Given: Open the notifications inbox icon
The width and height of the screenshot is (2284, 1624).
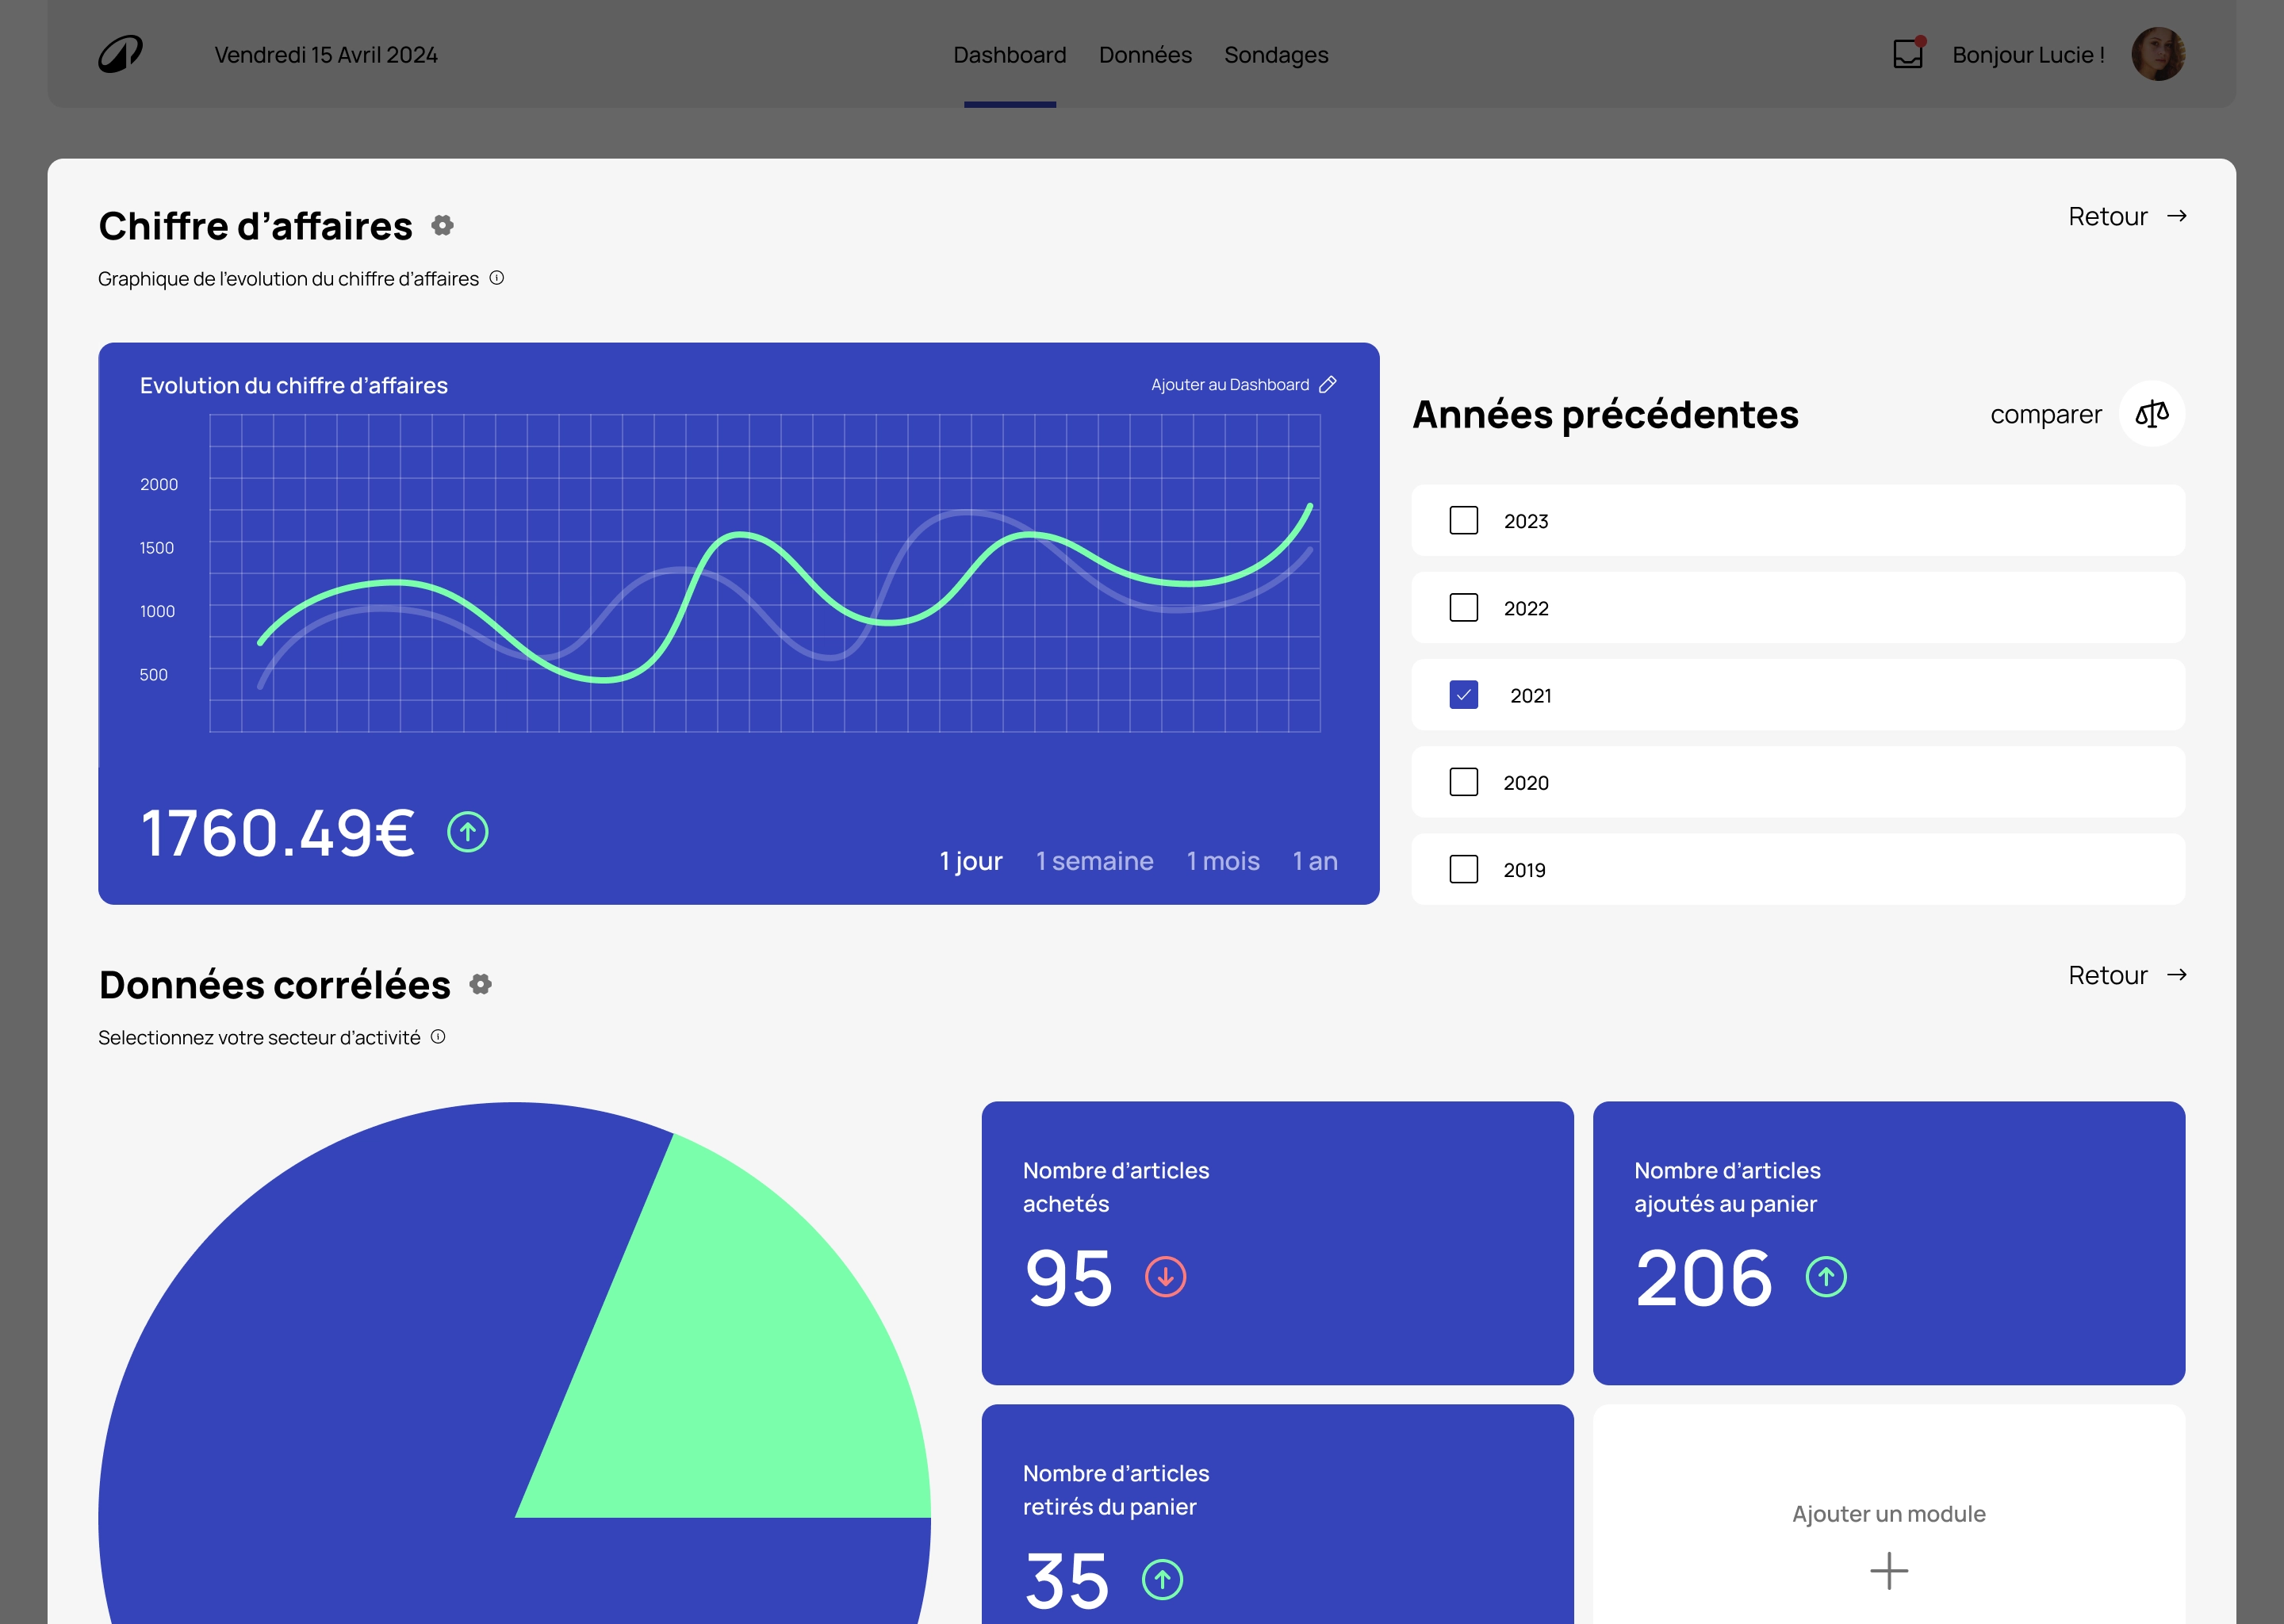Looking at the screenshot, I should (1908, 53).
